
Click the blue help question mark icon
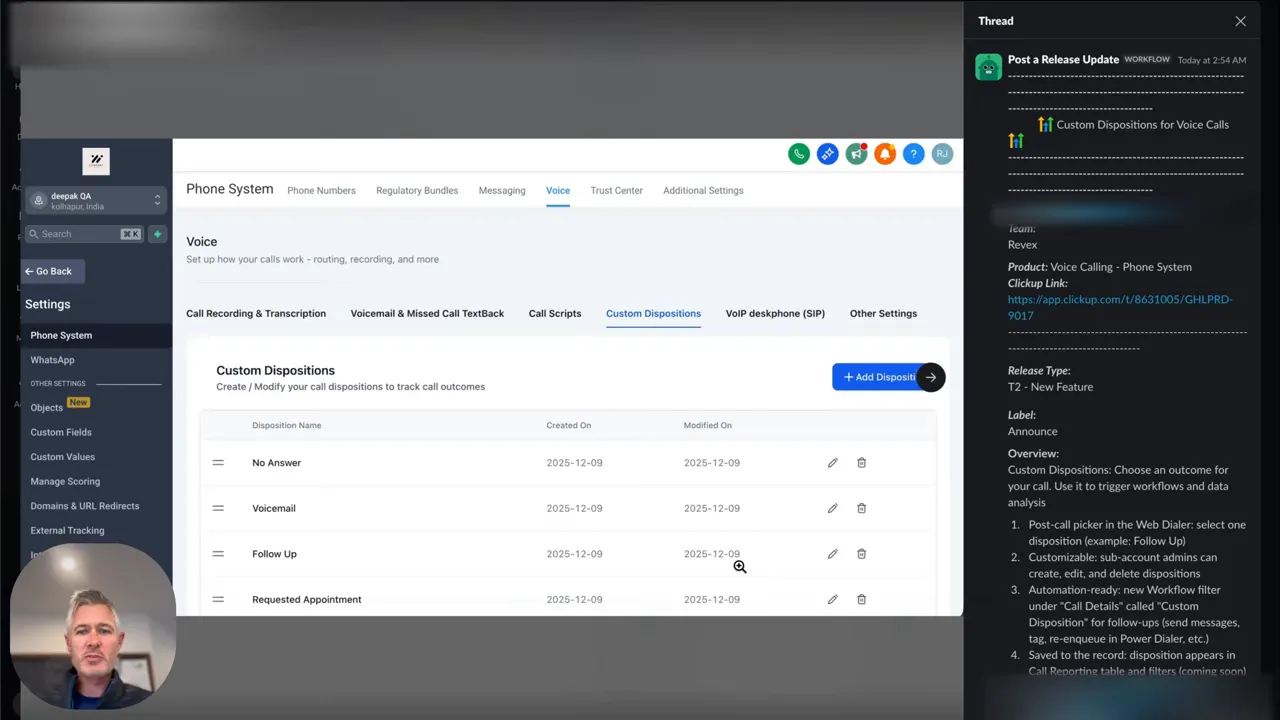click(x=913, y=154)
